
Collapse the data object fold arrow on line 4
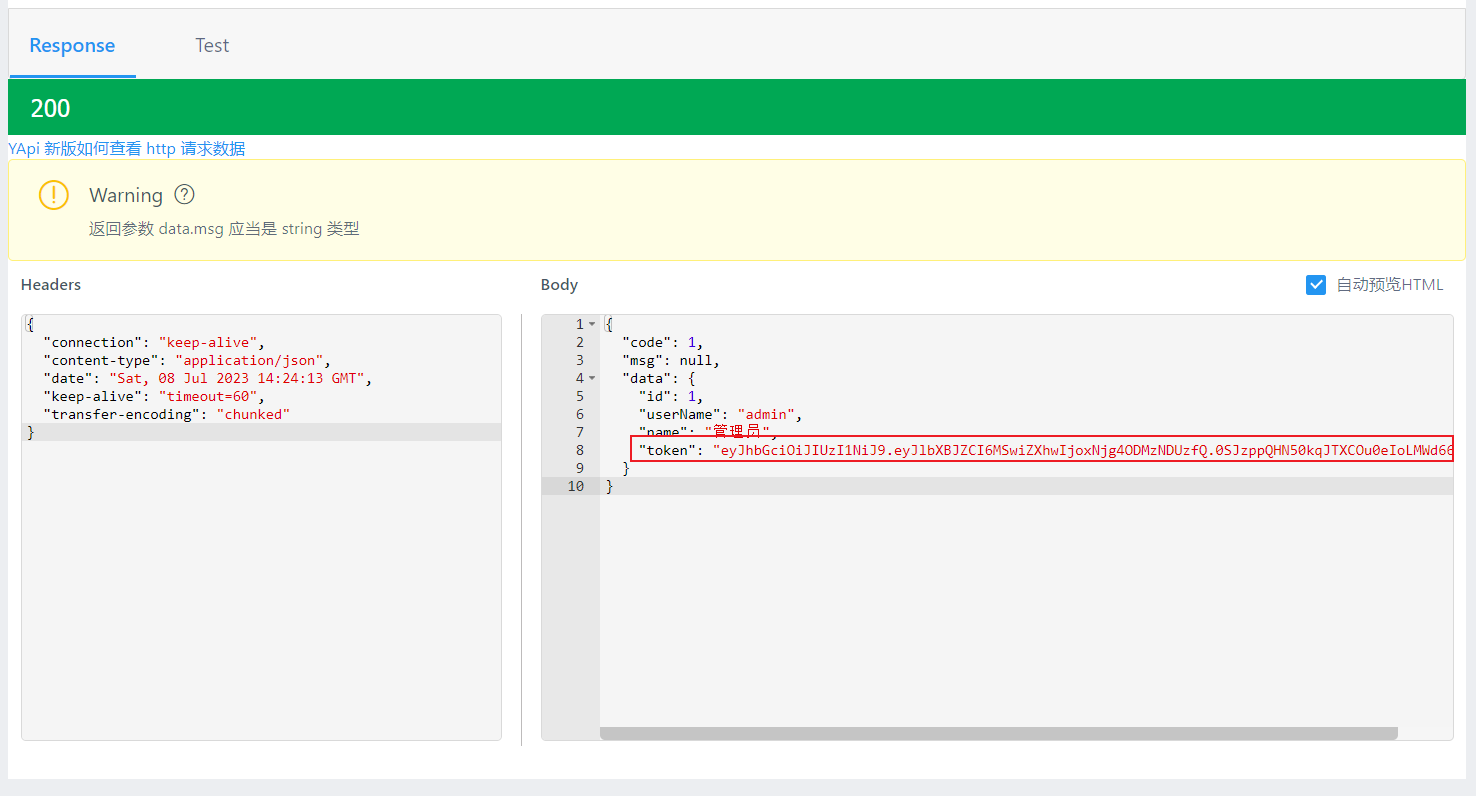tap(592, 378)
